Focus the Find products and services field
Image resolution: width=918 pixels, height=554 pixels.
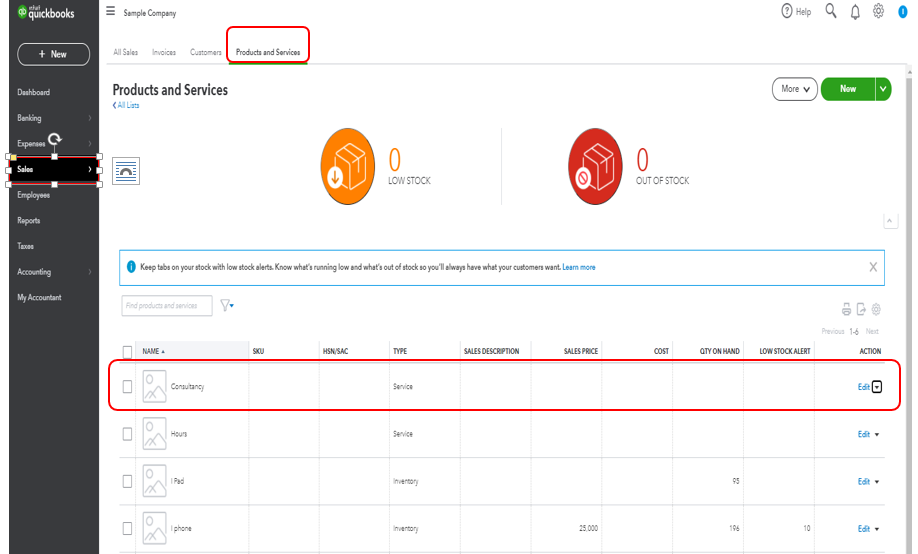point(167,305)
